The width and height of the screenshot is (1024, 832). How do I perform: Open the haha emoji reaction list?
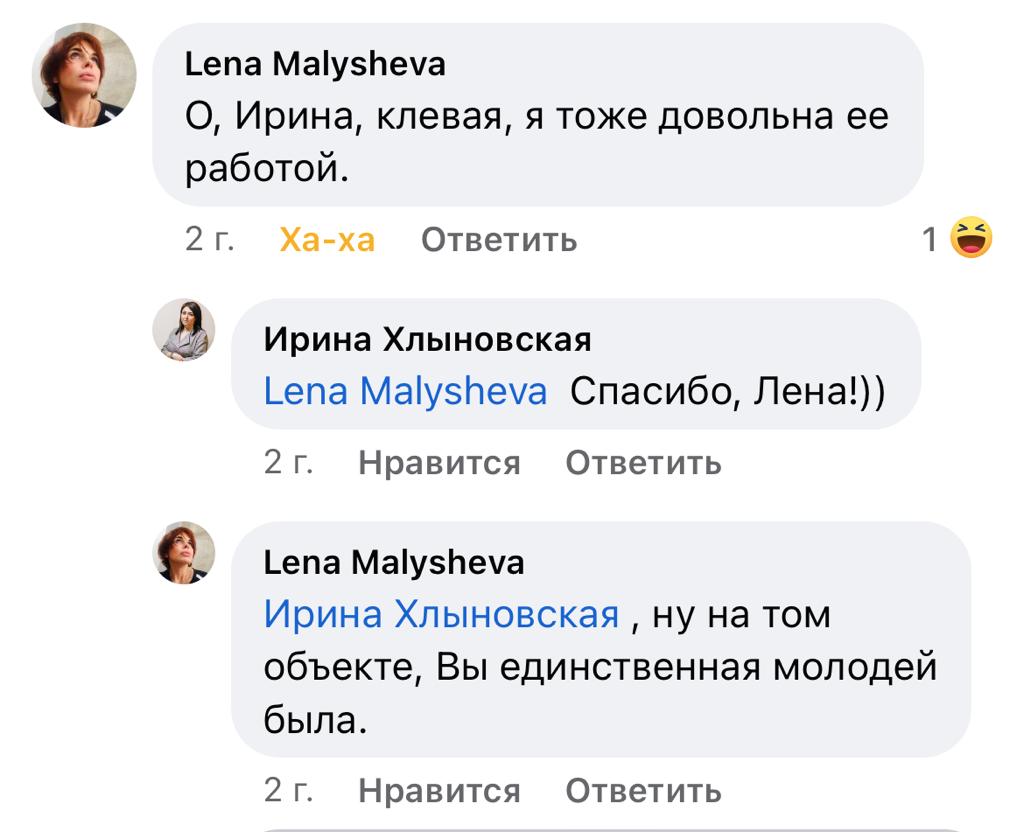click(x=970, y=238)
